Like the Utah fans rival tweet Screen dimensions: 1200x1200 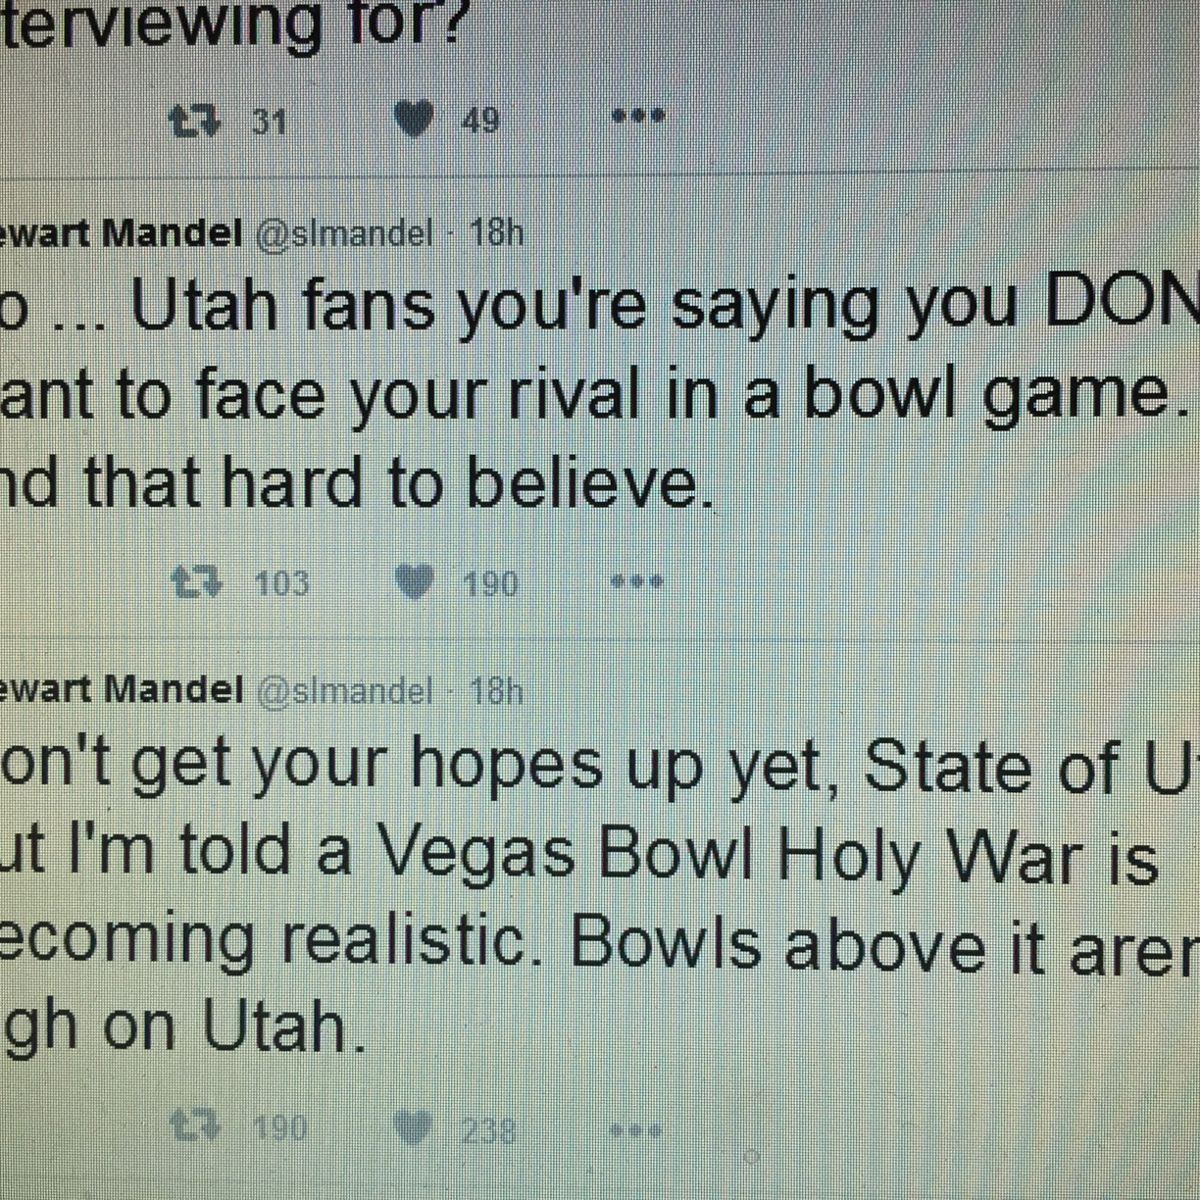point(414,582)
